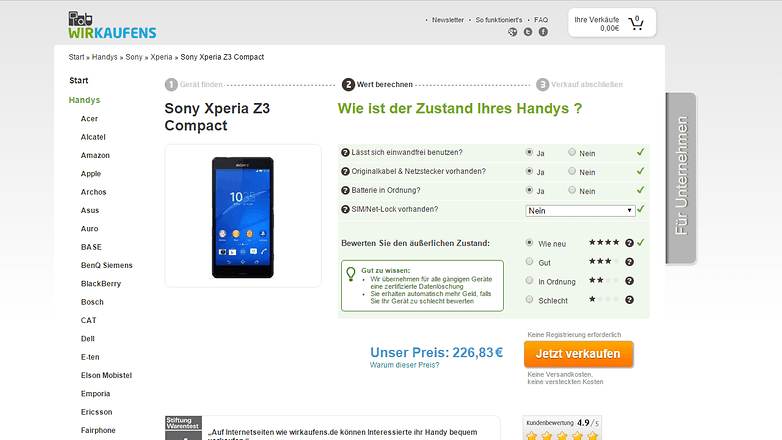Click 'Start' in the breadcrumb
This screenshot has width=782, height=440.
(76, 57)
